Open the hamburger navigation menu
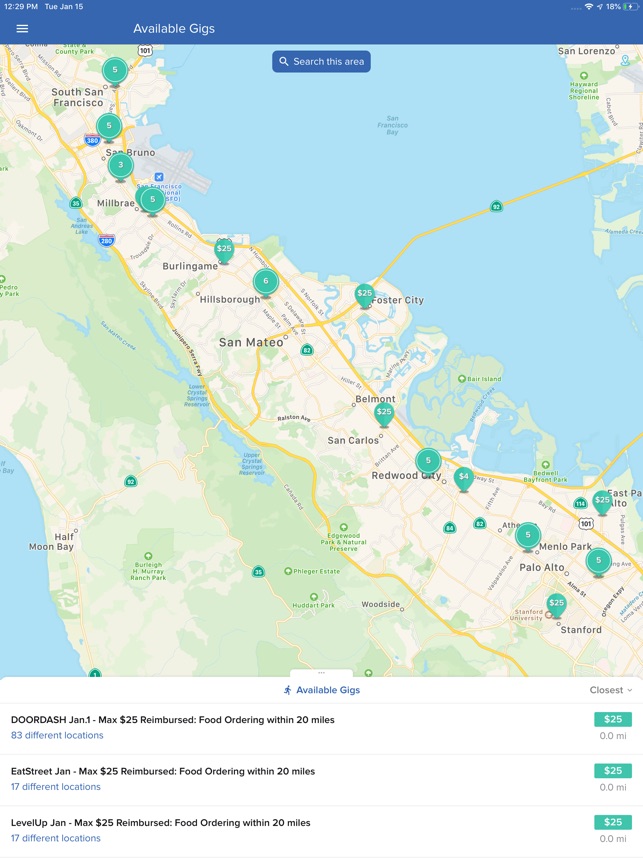Screen dimensions: 643x858 (22, 28)
